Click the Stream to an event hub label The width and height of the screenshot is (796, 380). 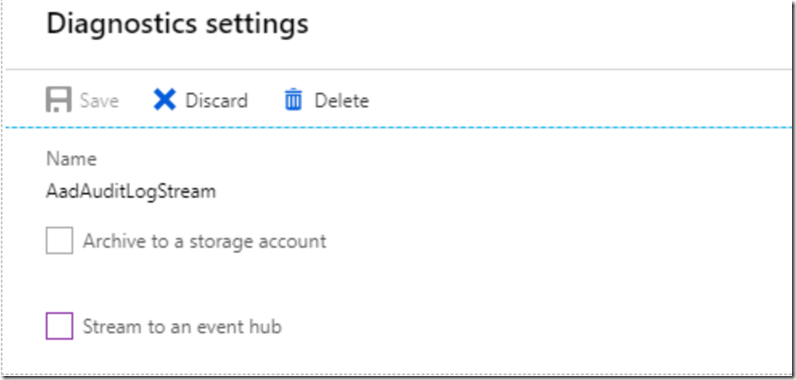click(182, 326)
